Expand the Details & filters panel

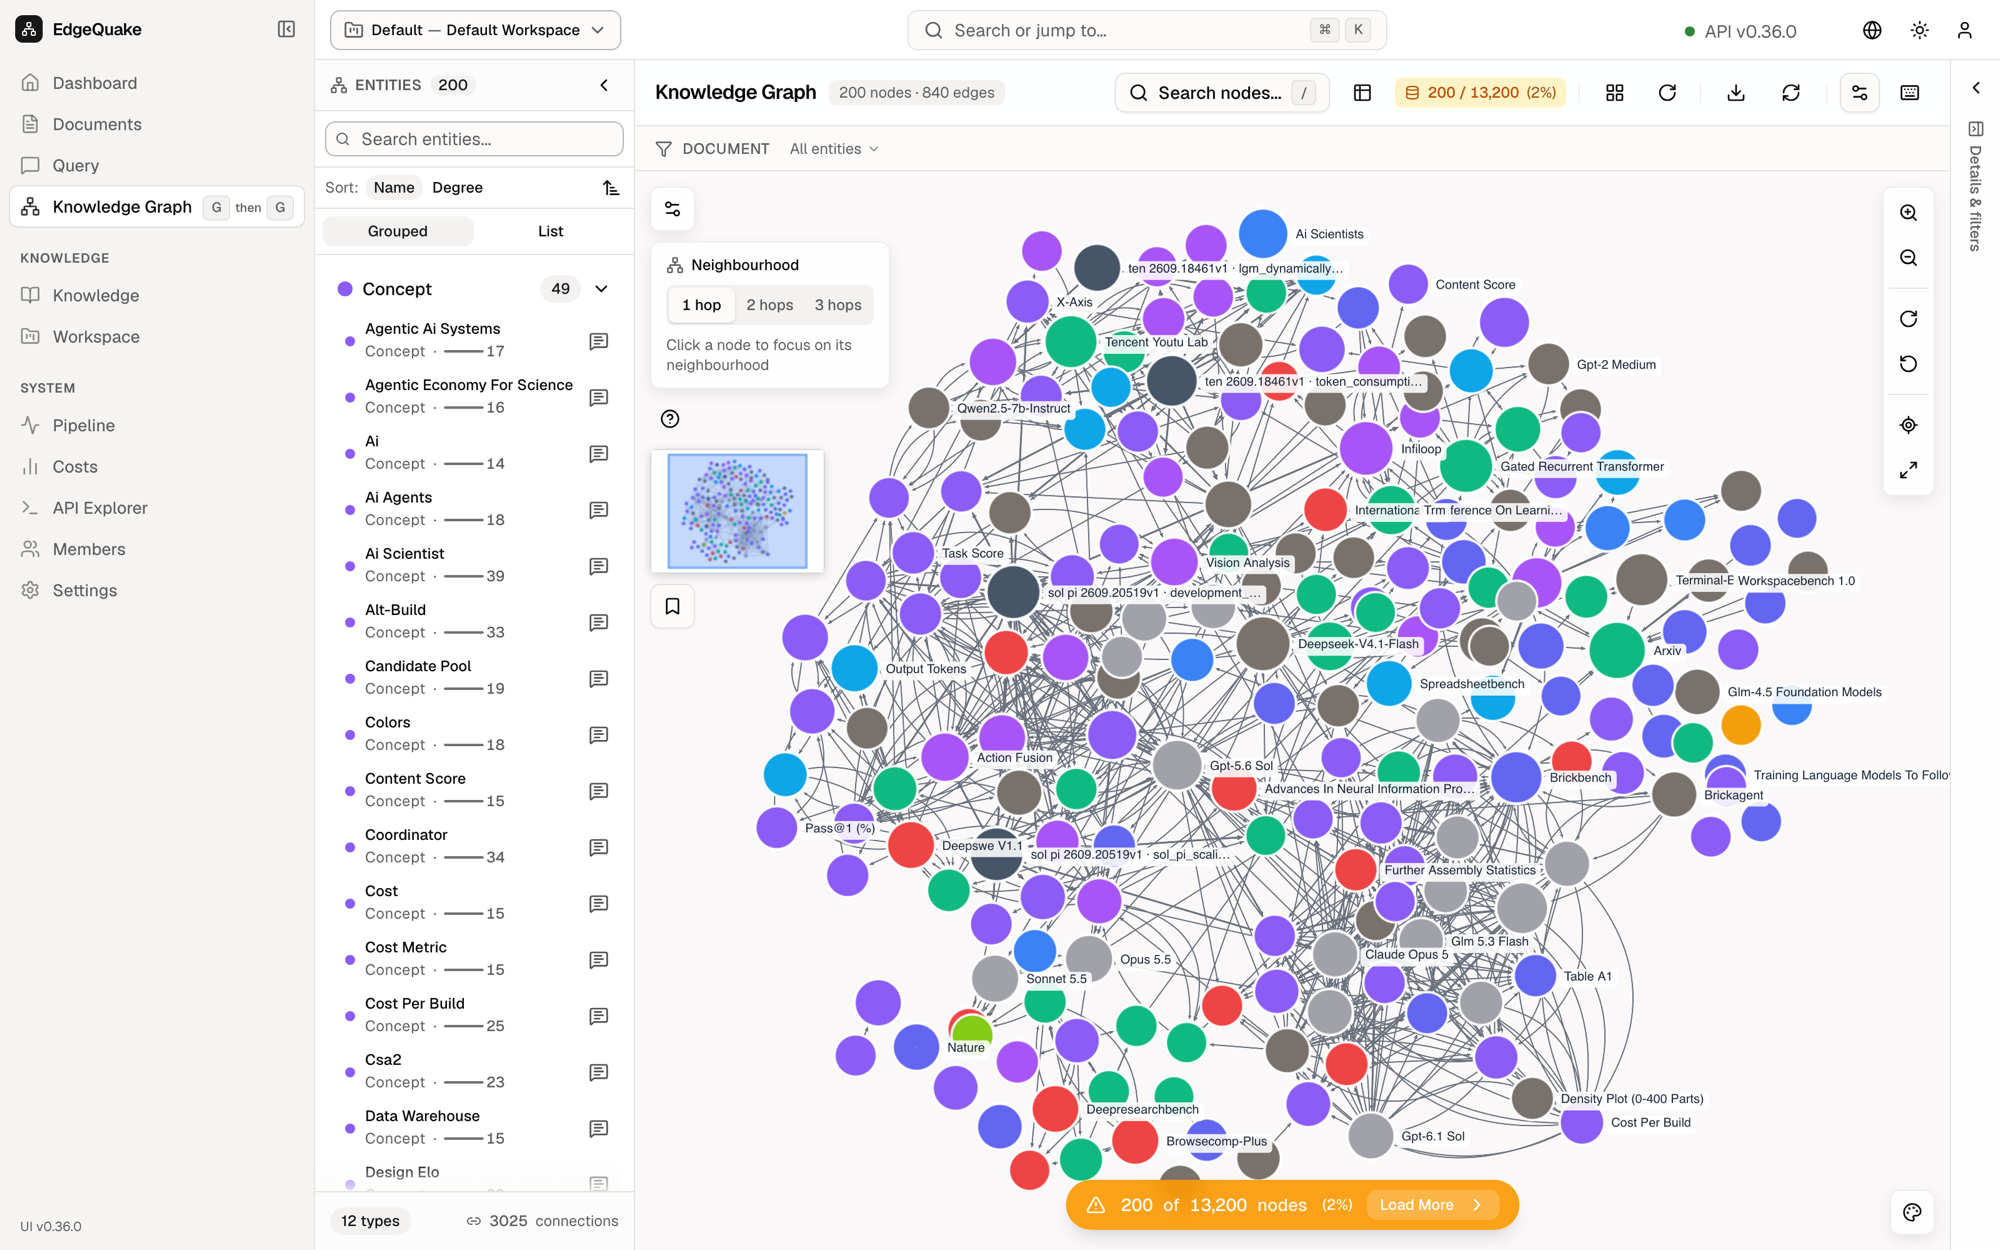click(x=1975, y=88)
